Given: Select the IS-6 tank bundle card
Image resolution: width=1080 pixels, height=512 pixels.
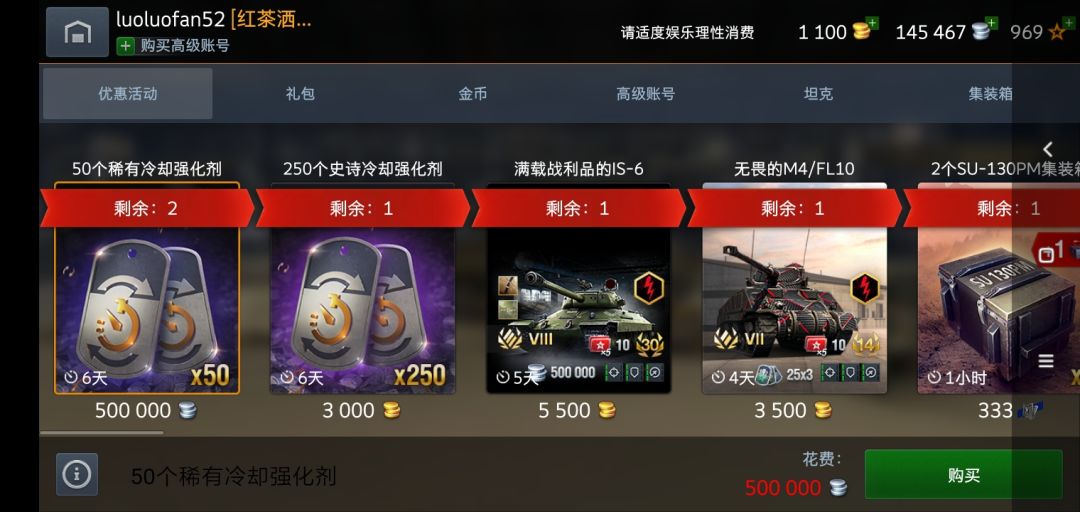Looking at the screenshot, I should pos(579,289).
